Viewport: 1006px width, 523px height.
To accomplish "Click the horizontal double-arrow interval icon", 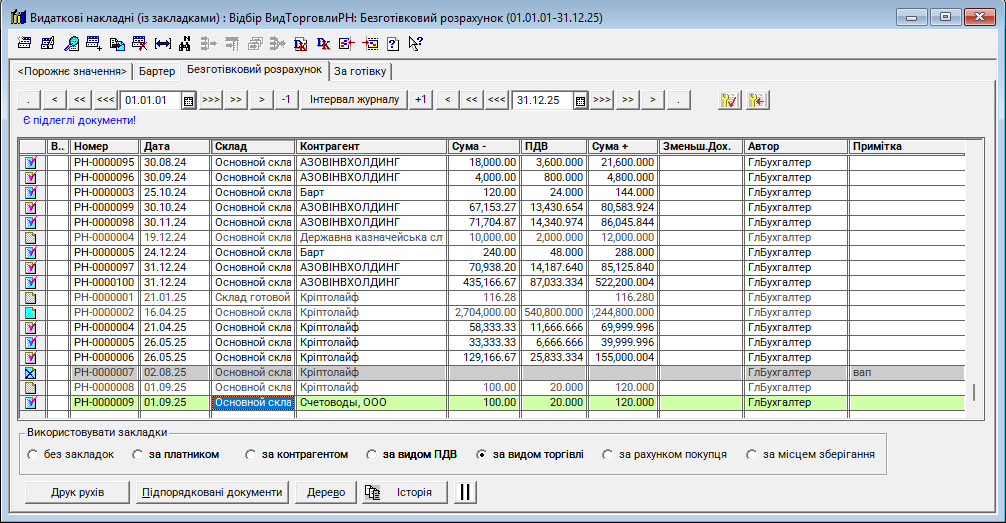I will click(163, 43).
